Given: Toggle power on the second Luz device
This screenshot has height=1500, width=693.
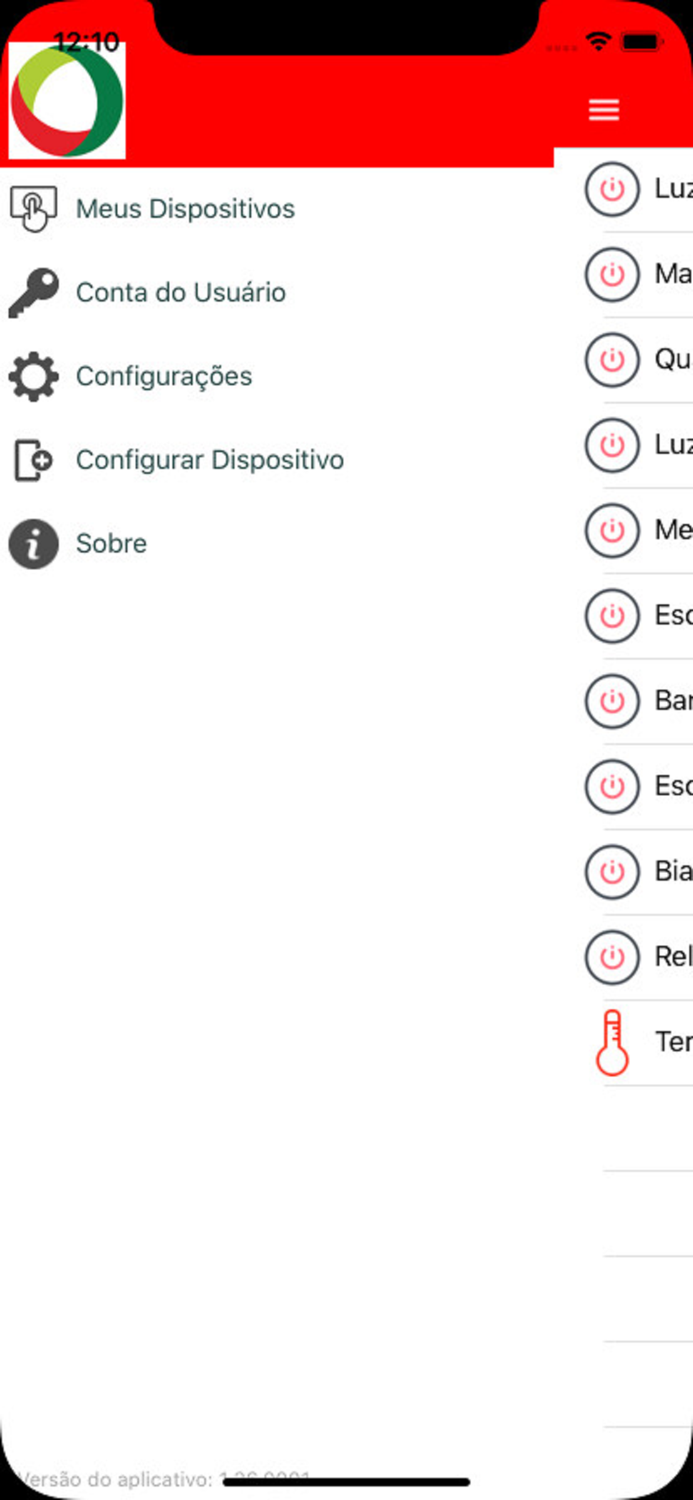Looking at the screenshot, I should coord(611,445).
